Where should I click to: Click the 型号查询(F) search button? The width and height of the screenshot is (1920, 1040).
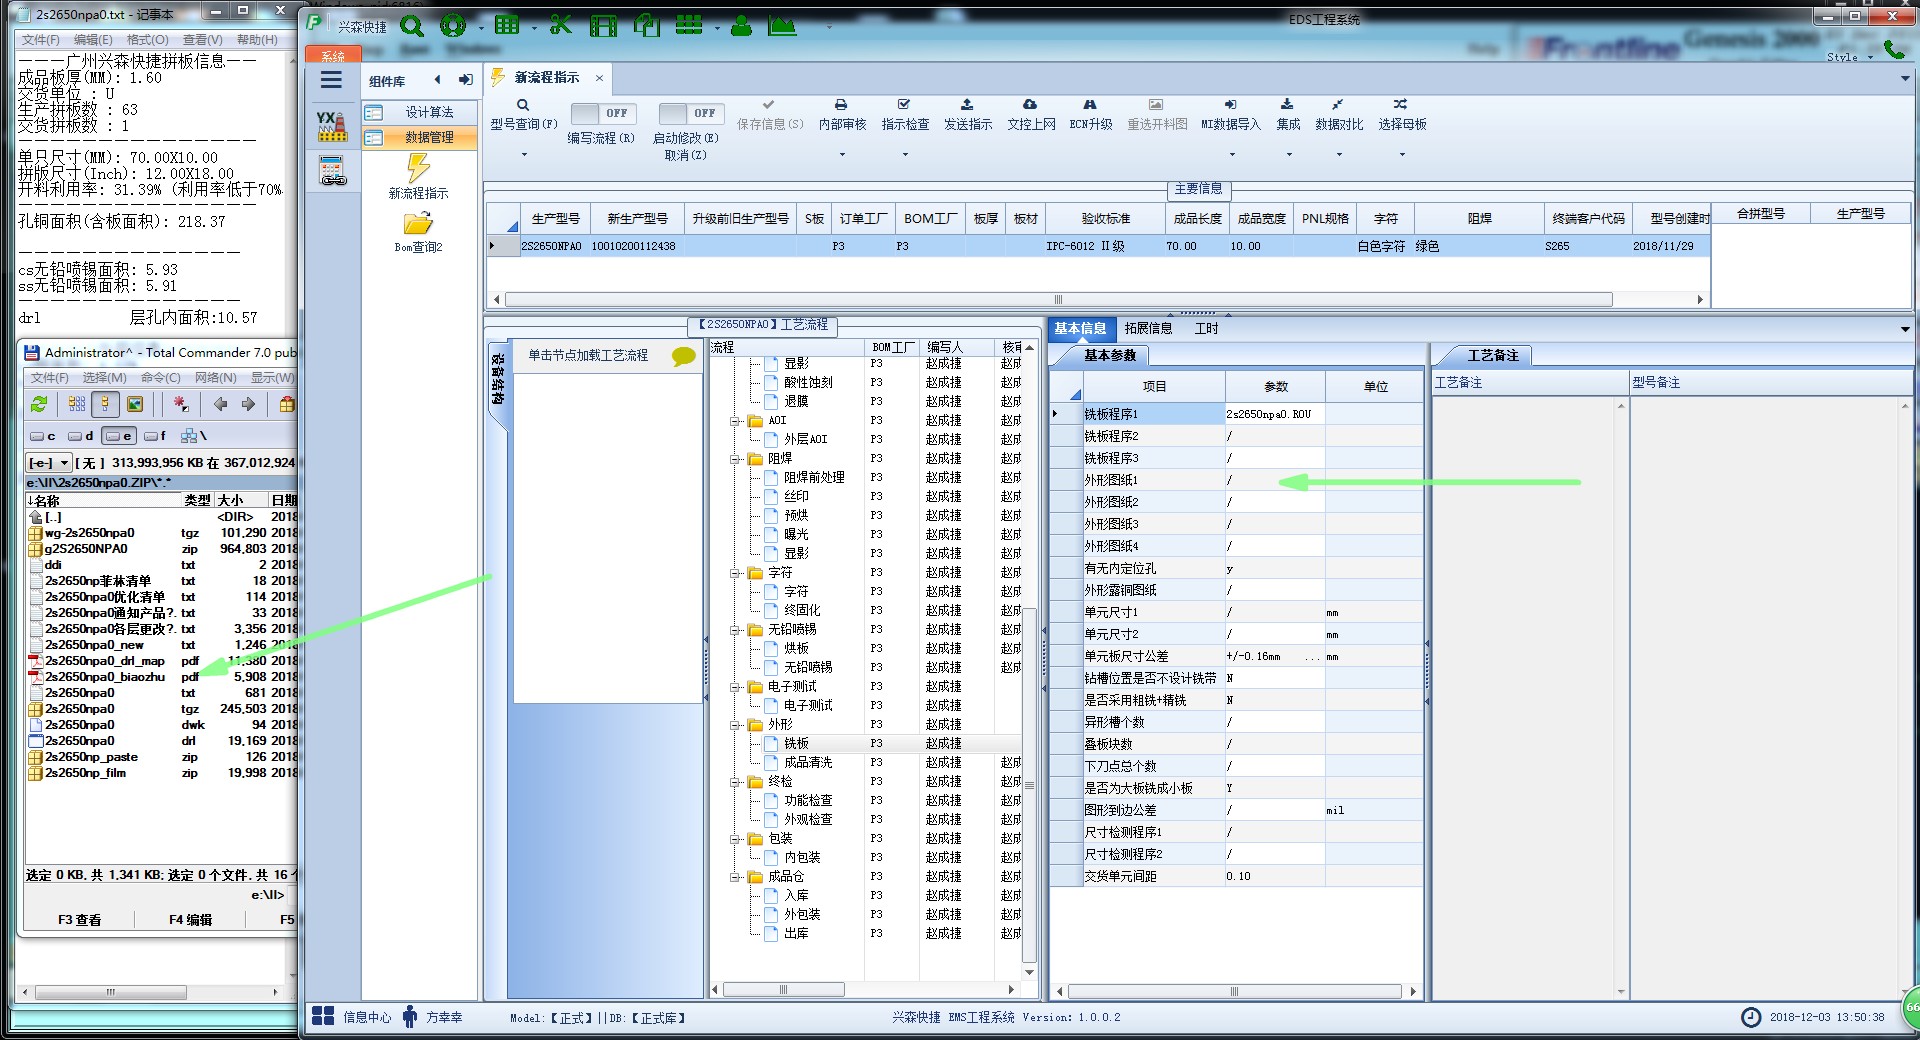point(523,115)
